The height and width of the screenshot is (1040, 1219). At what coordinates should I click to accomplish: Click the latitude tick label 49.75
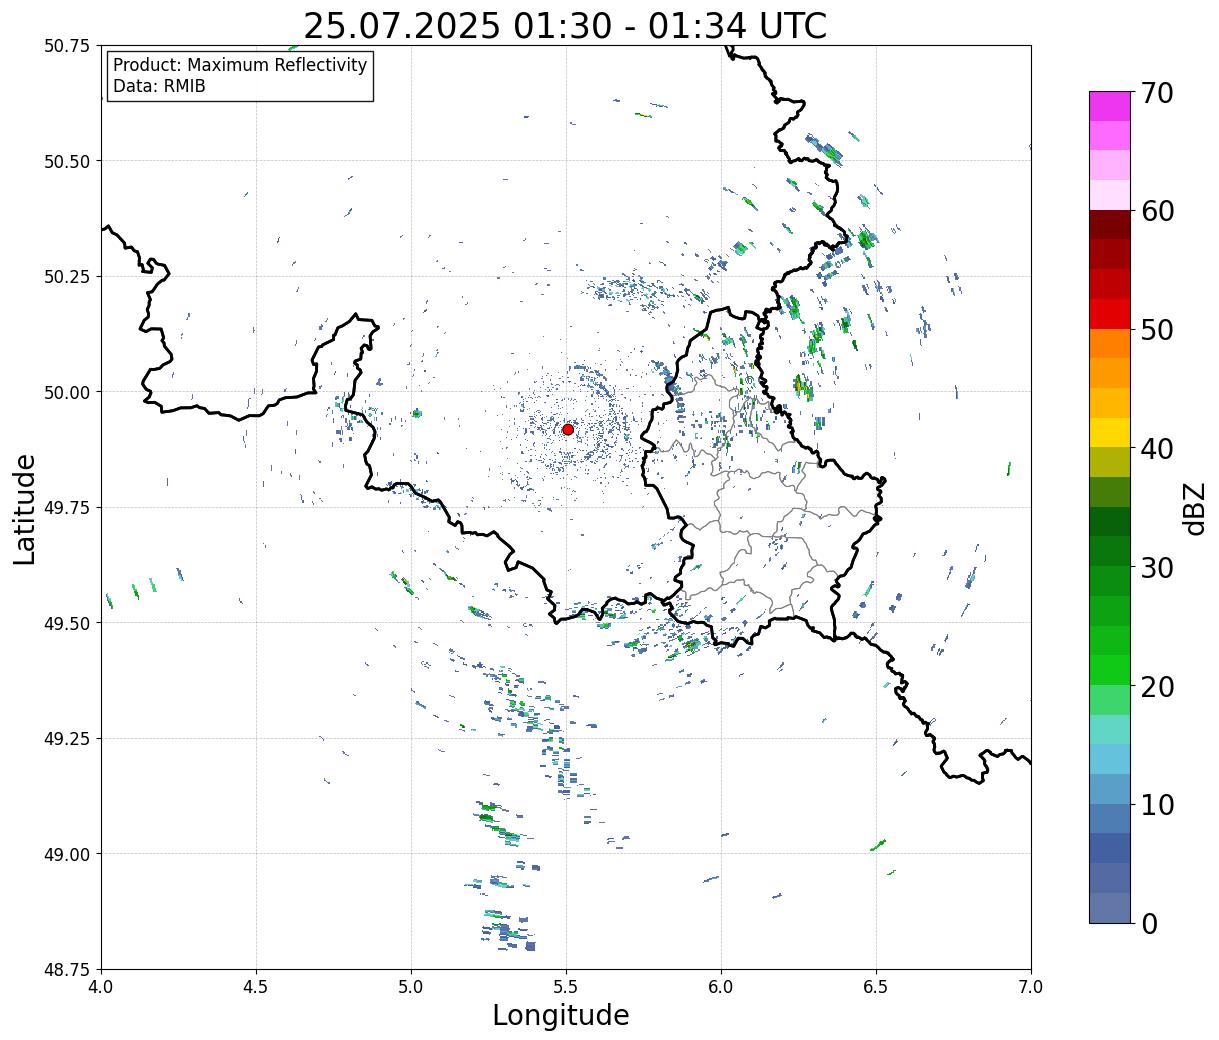tap(67, 508)
